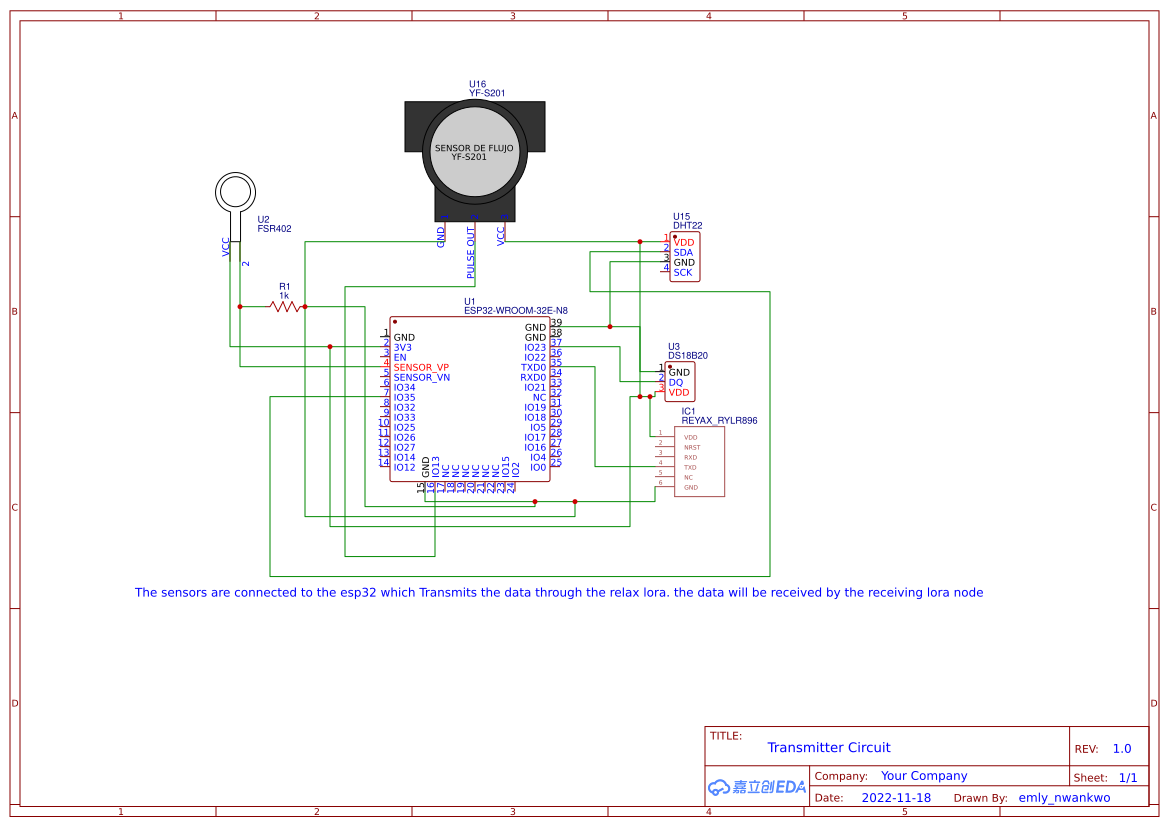The image size is (1169, 827).
Task: Click the revision value 1.0
Action: (x=1122, y=747)
